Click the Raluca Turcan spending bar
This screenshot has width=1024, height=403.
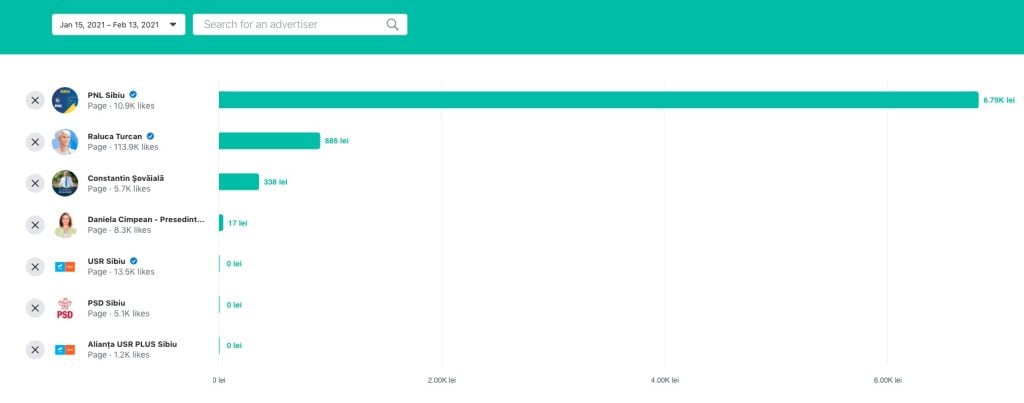pos(269,141)
